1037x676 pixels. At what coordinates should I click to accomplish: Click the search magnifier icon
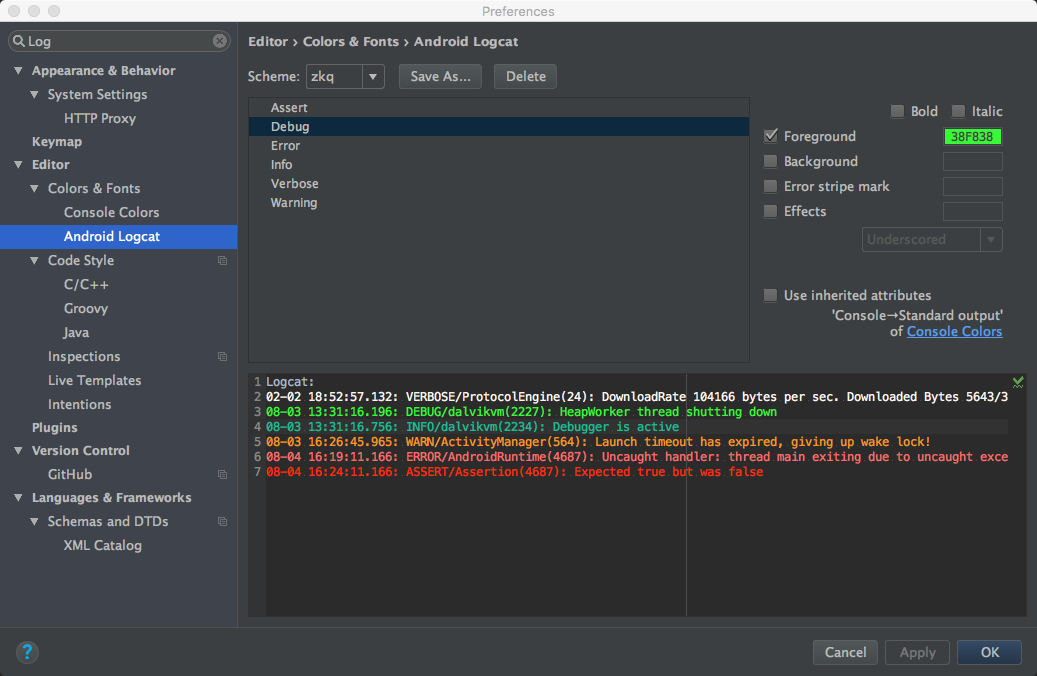coord(19,41)
